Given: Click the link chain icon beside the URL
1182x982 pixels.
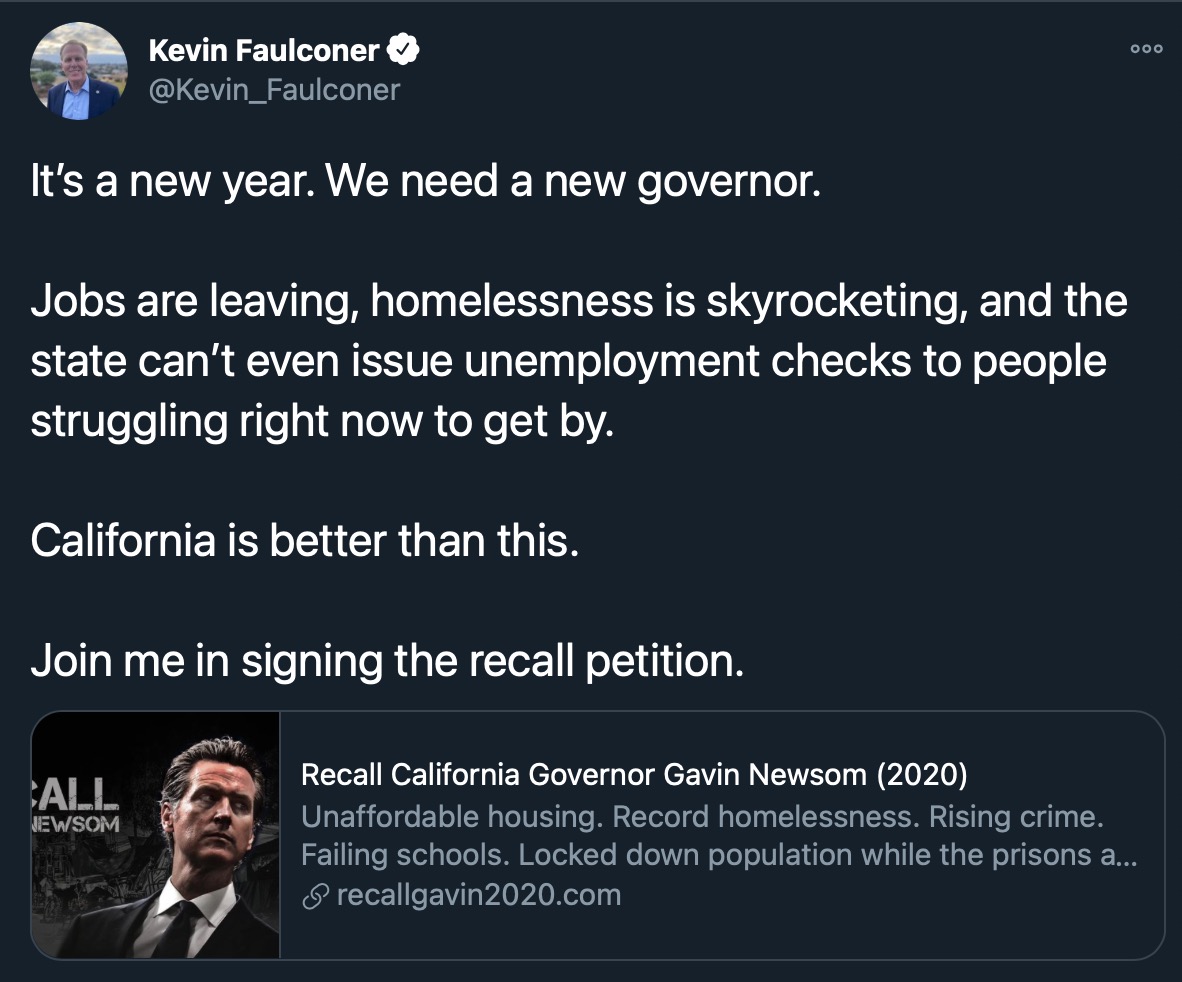Looking at the screenshot, I should pos(315,896).
